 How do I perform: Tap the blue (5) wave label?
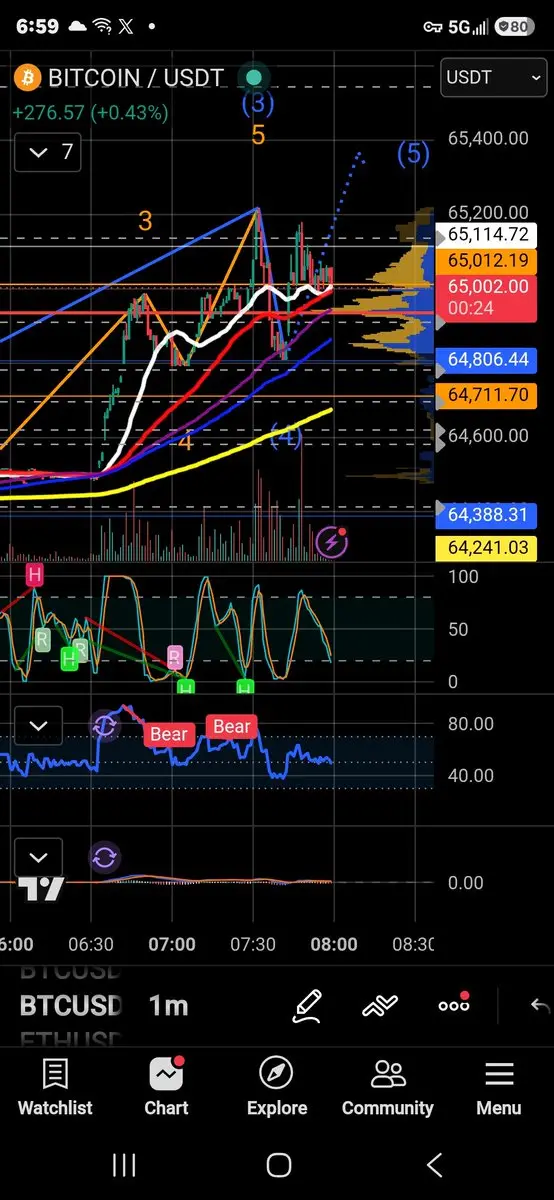point(413,154)
